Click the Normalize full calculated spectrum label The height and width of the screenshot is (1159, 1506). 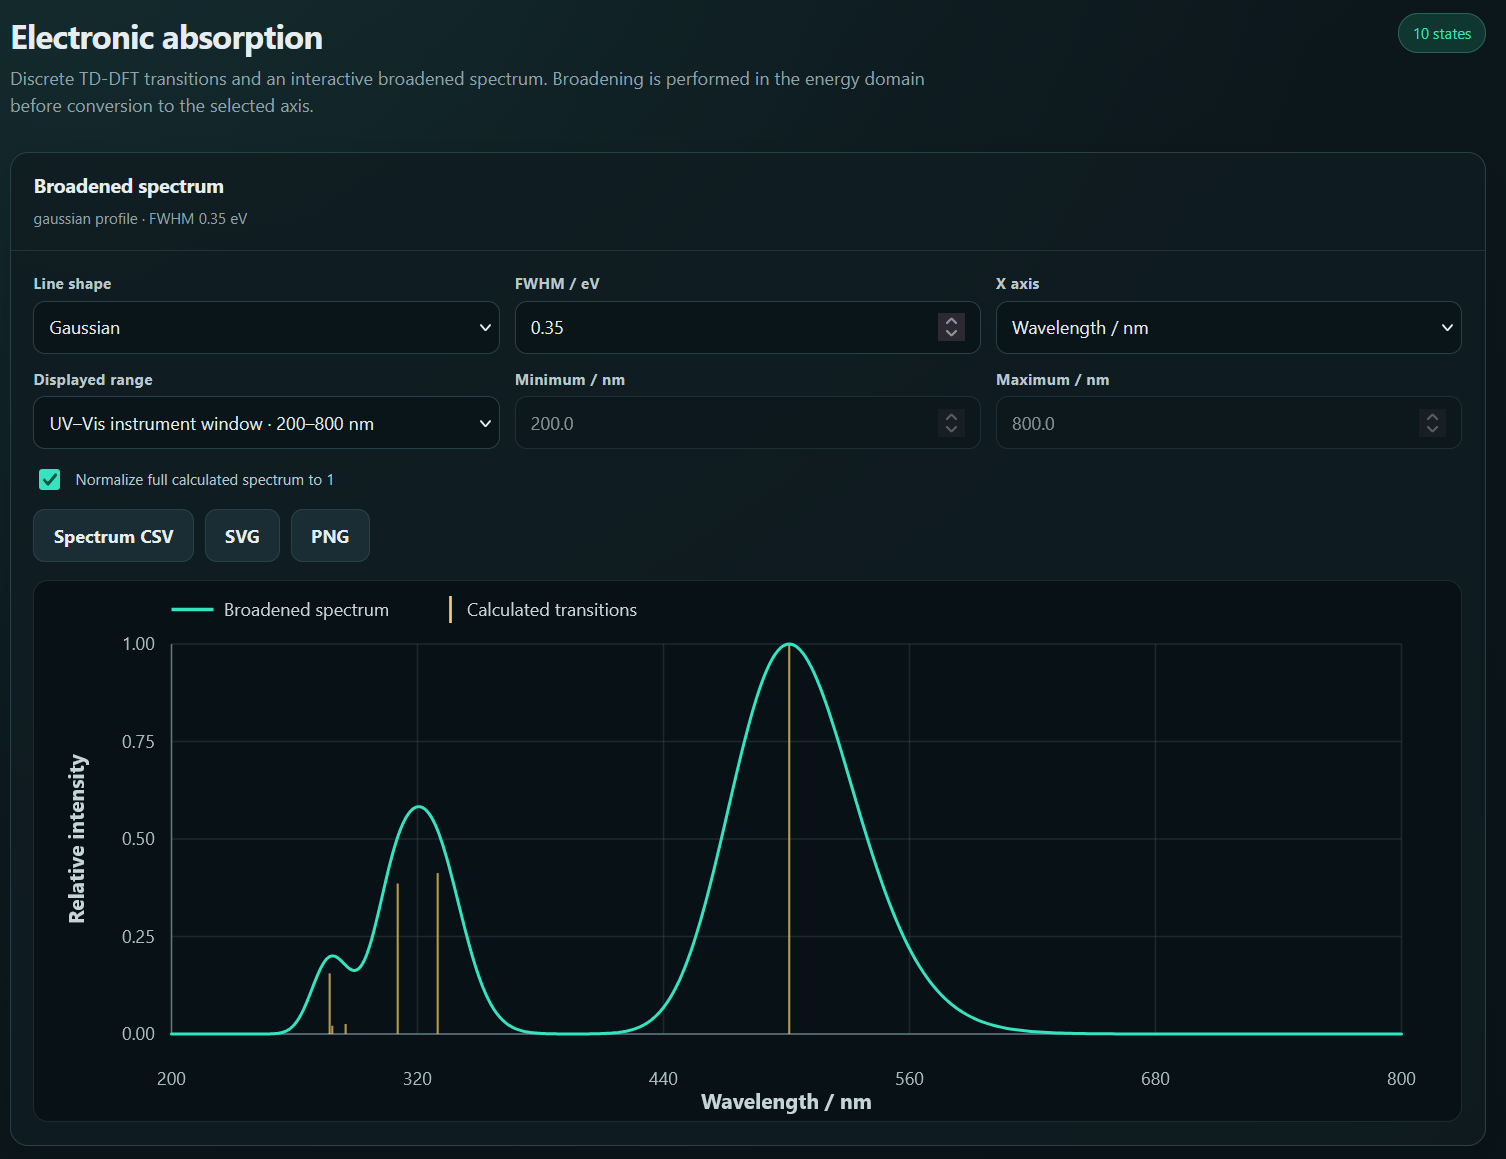click(x=205, y=480)
